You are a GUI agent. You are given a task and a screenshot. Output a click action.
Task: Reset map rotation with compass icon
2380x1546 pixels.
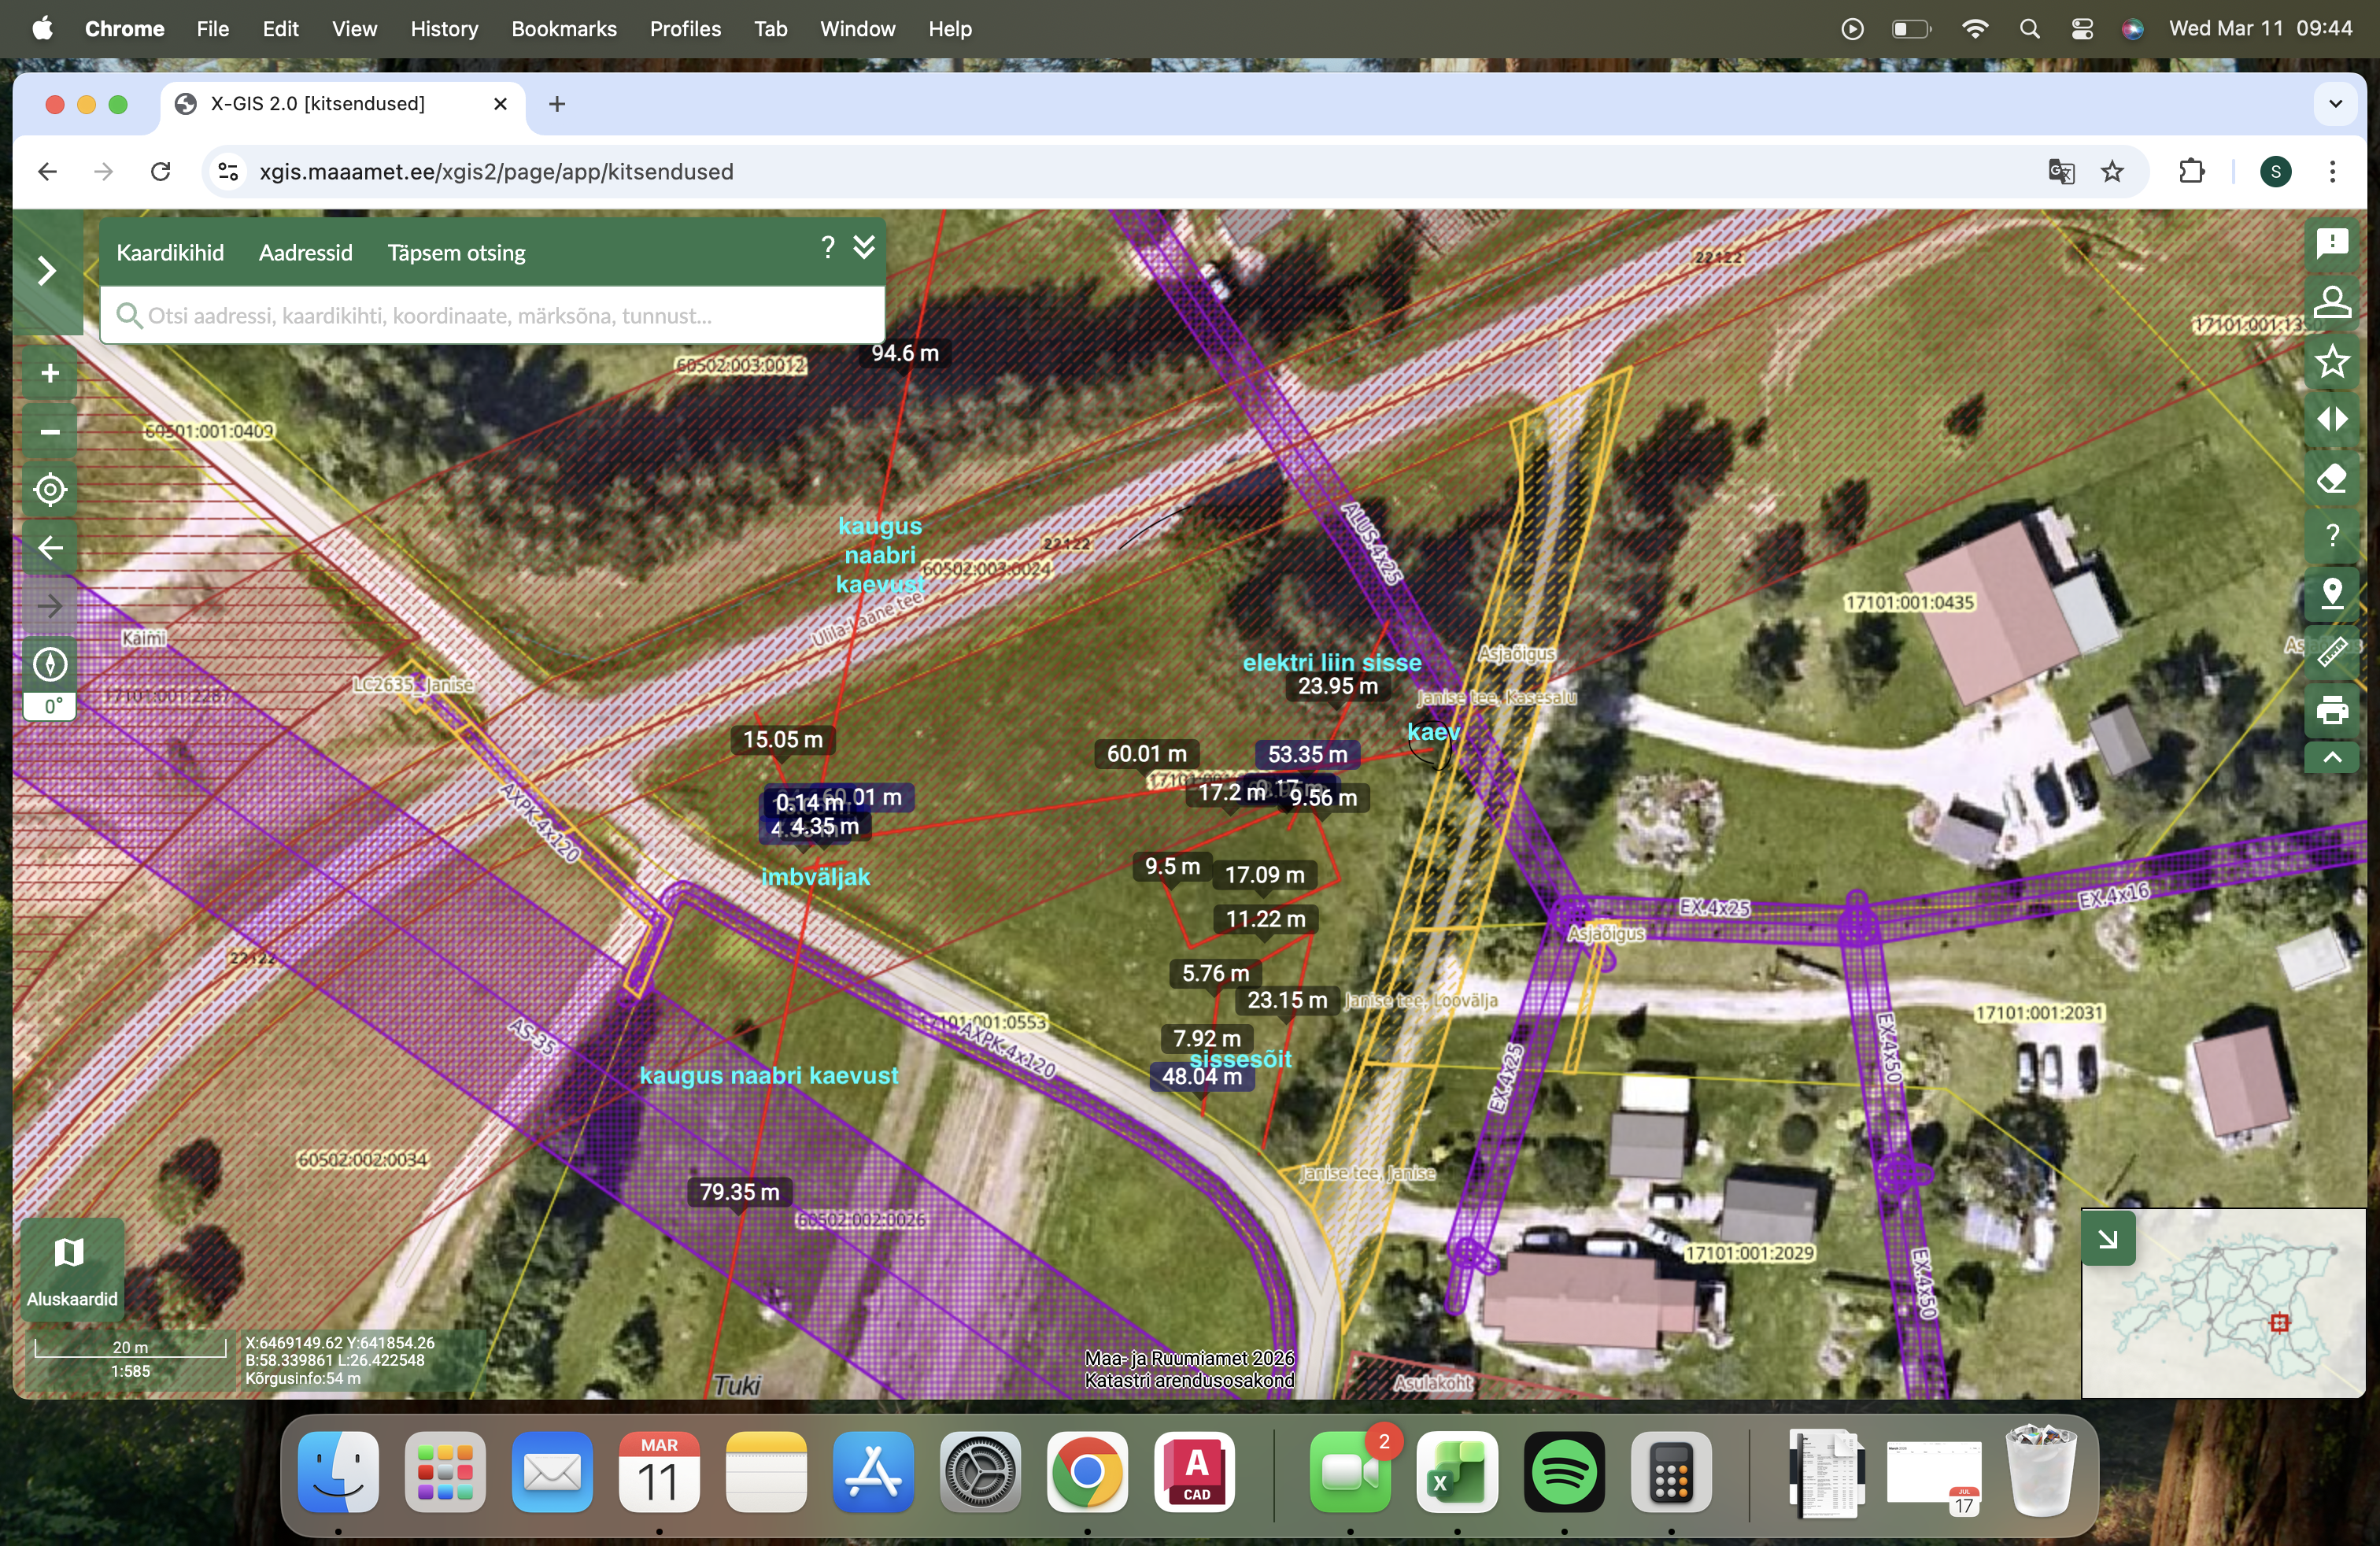[x=50, y=664]
